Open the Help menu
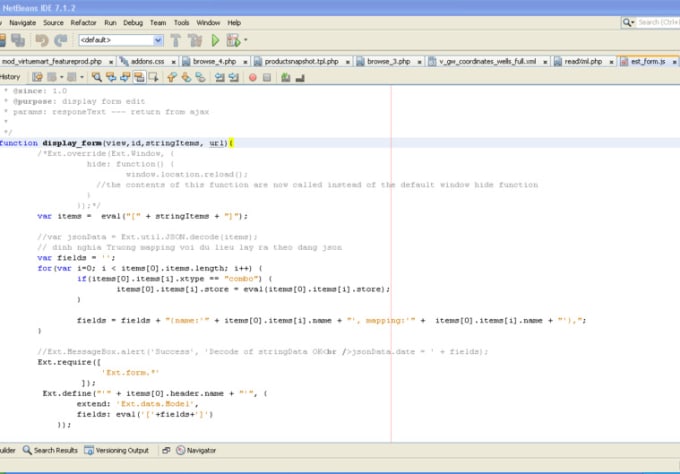 pyautogui.click(x=234, y=23)
